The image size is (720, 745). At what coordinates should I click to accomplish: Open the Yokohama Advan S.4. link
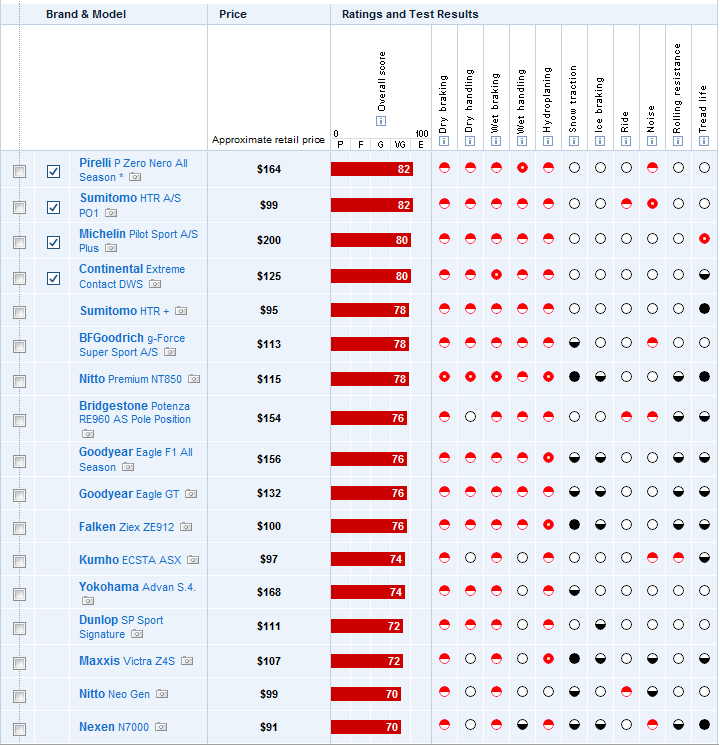coord(137,587)
